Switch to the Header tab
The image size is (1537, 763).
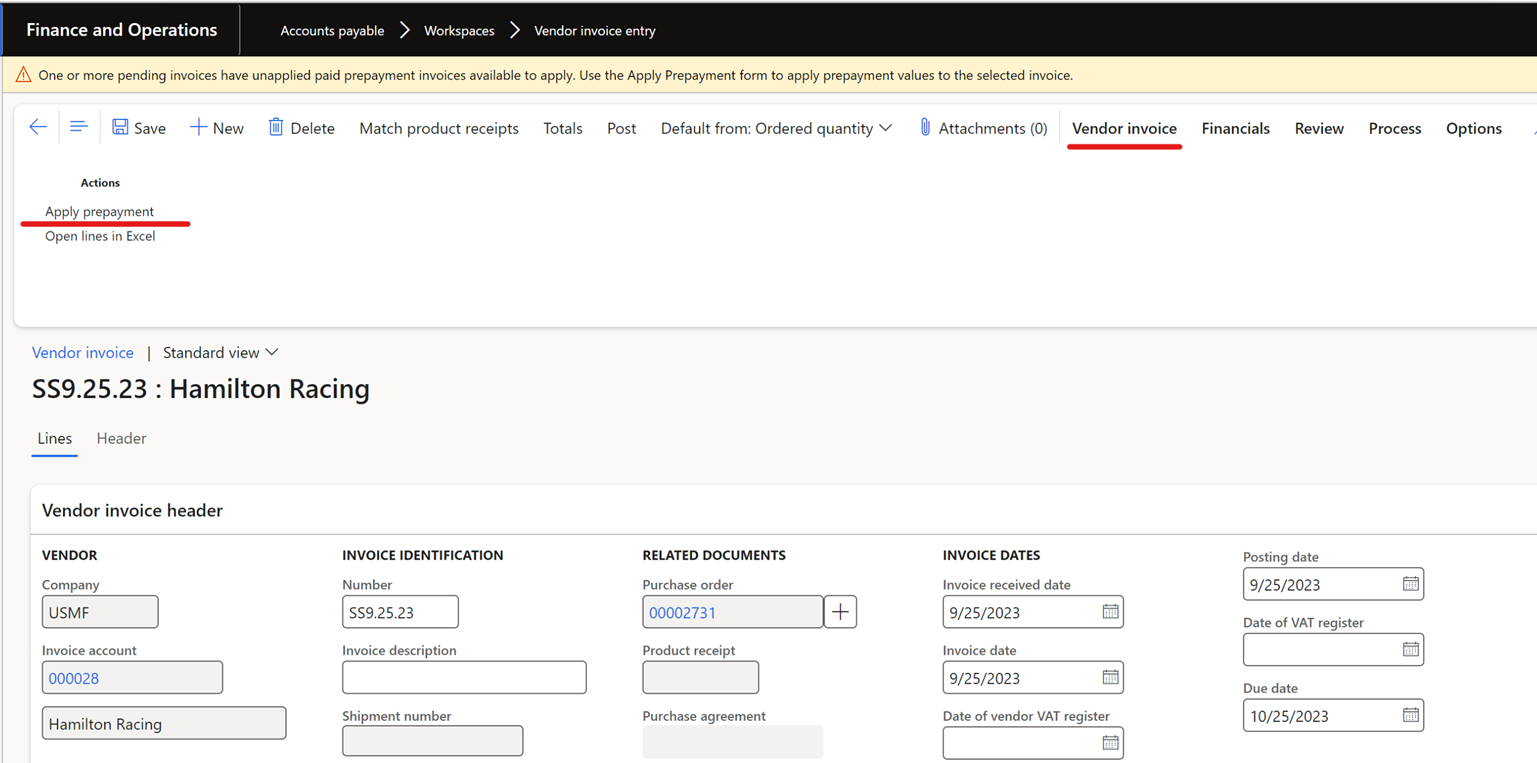pos(121,438)
